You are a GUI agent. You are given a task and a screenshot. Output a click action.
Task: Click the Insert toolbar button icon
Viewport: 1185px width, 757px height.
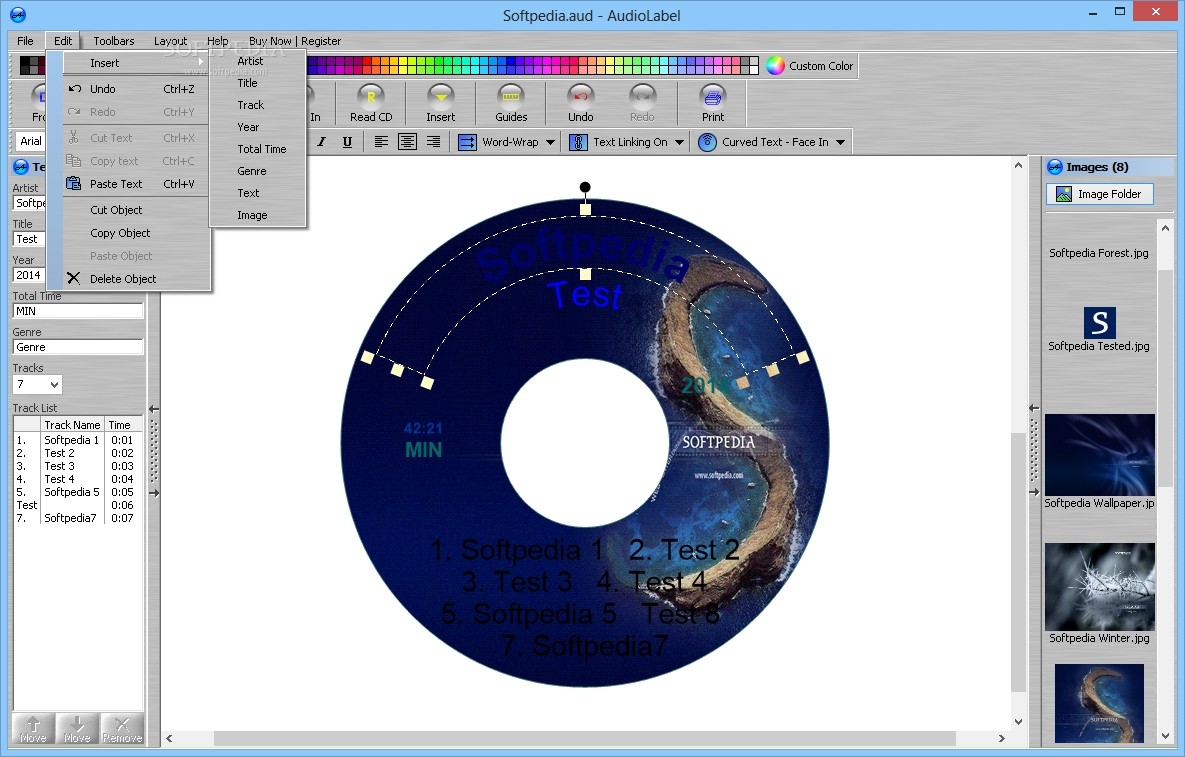[441, 96]
